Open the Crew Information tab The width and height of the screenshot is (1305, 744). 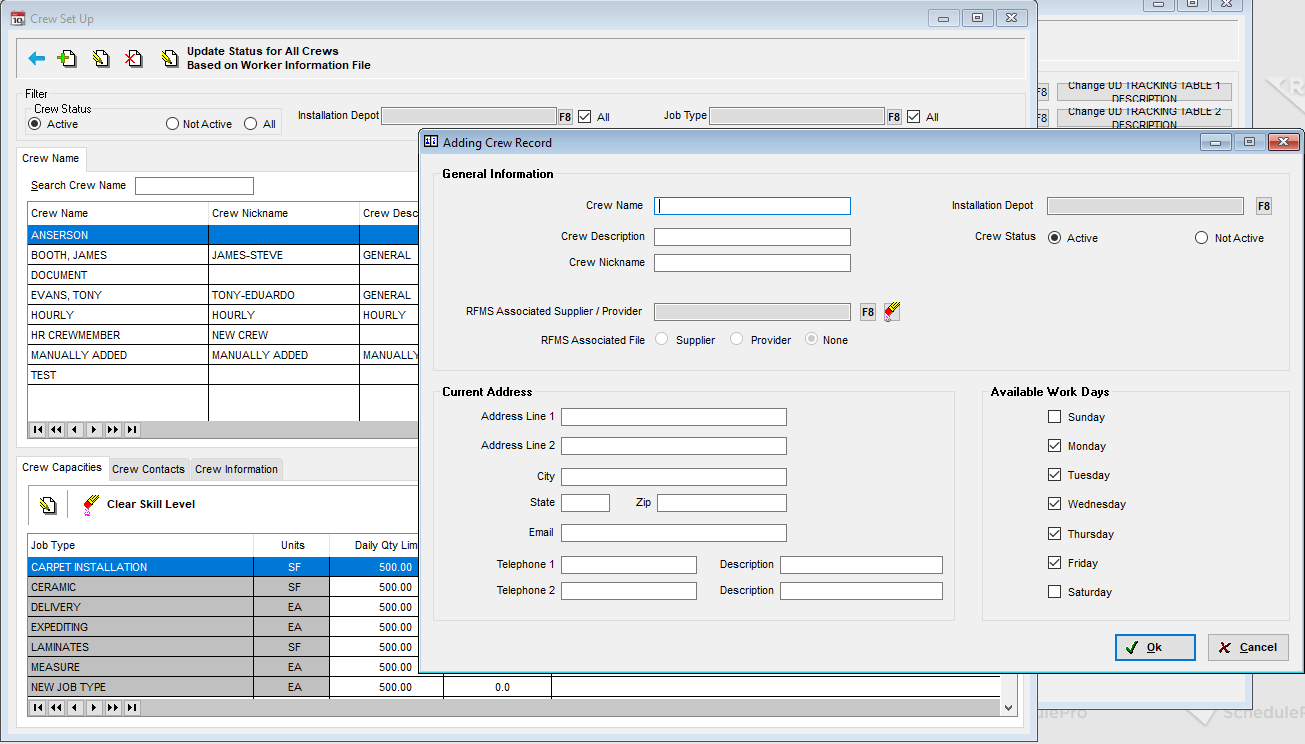coord(236,469)
